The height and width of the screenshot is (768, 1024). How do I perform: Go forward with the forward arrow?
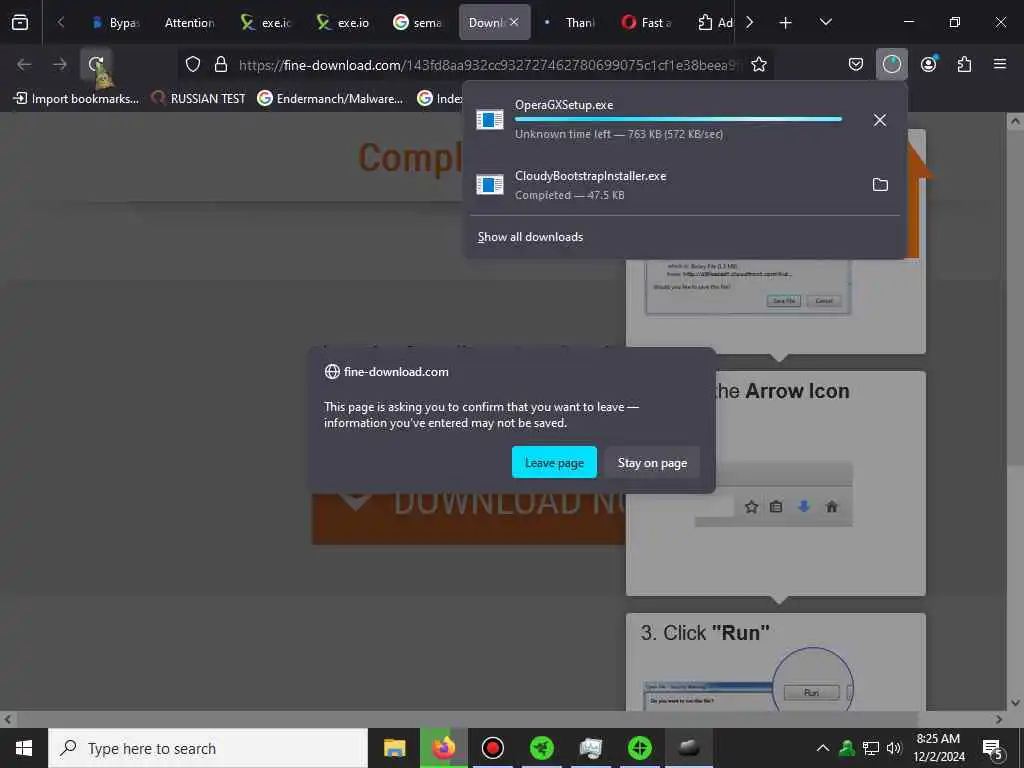[60, 64]
